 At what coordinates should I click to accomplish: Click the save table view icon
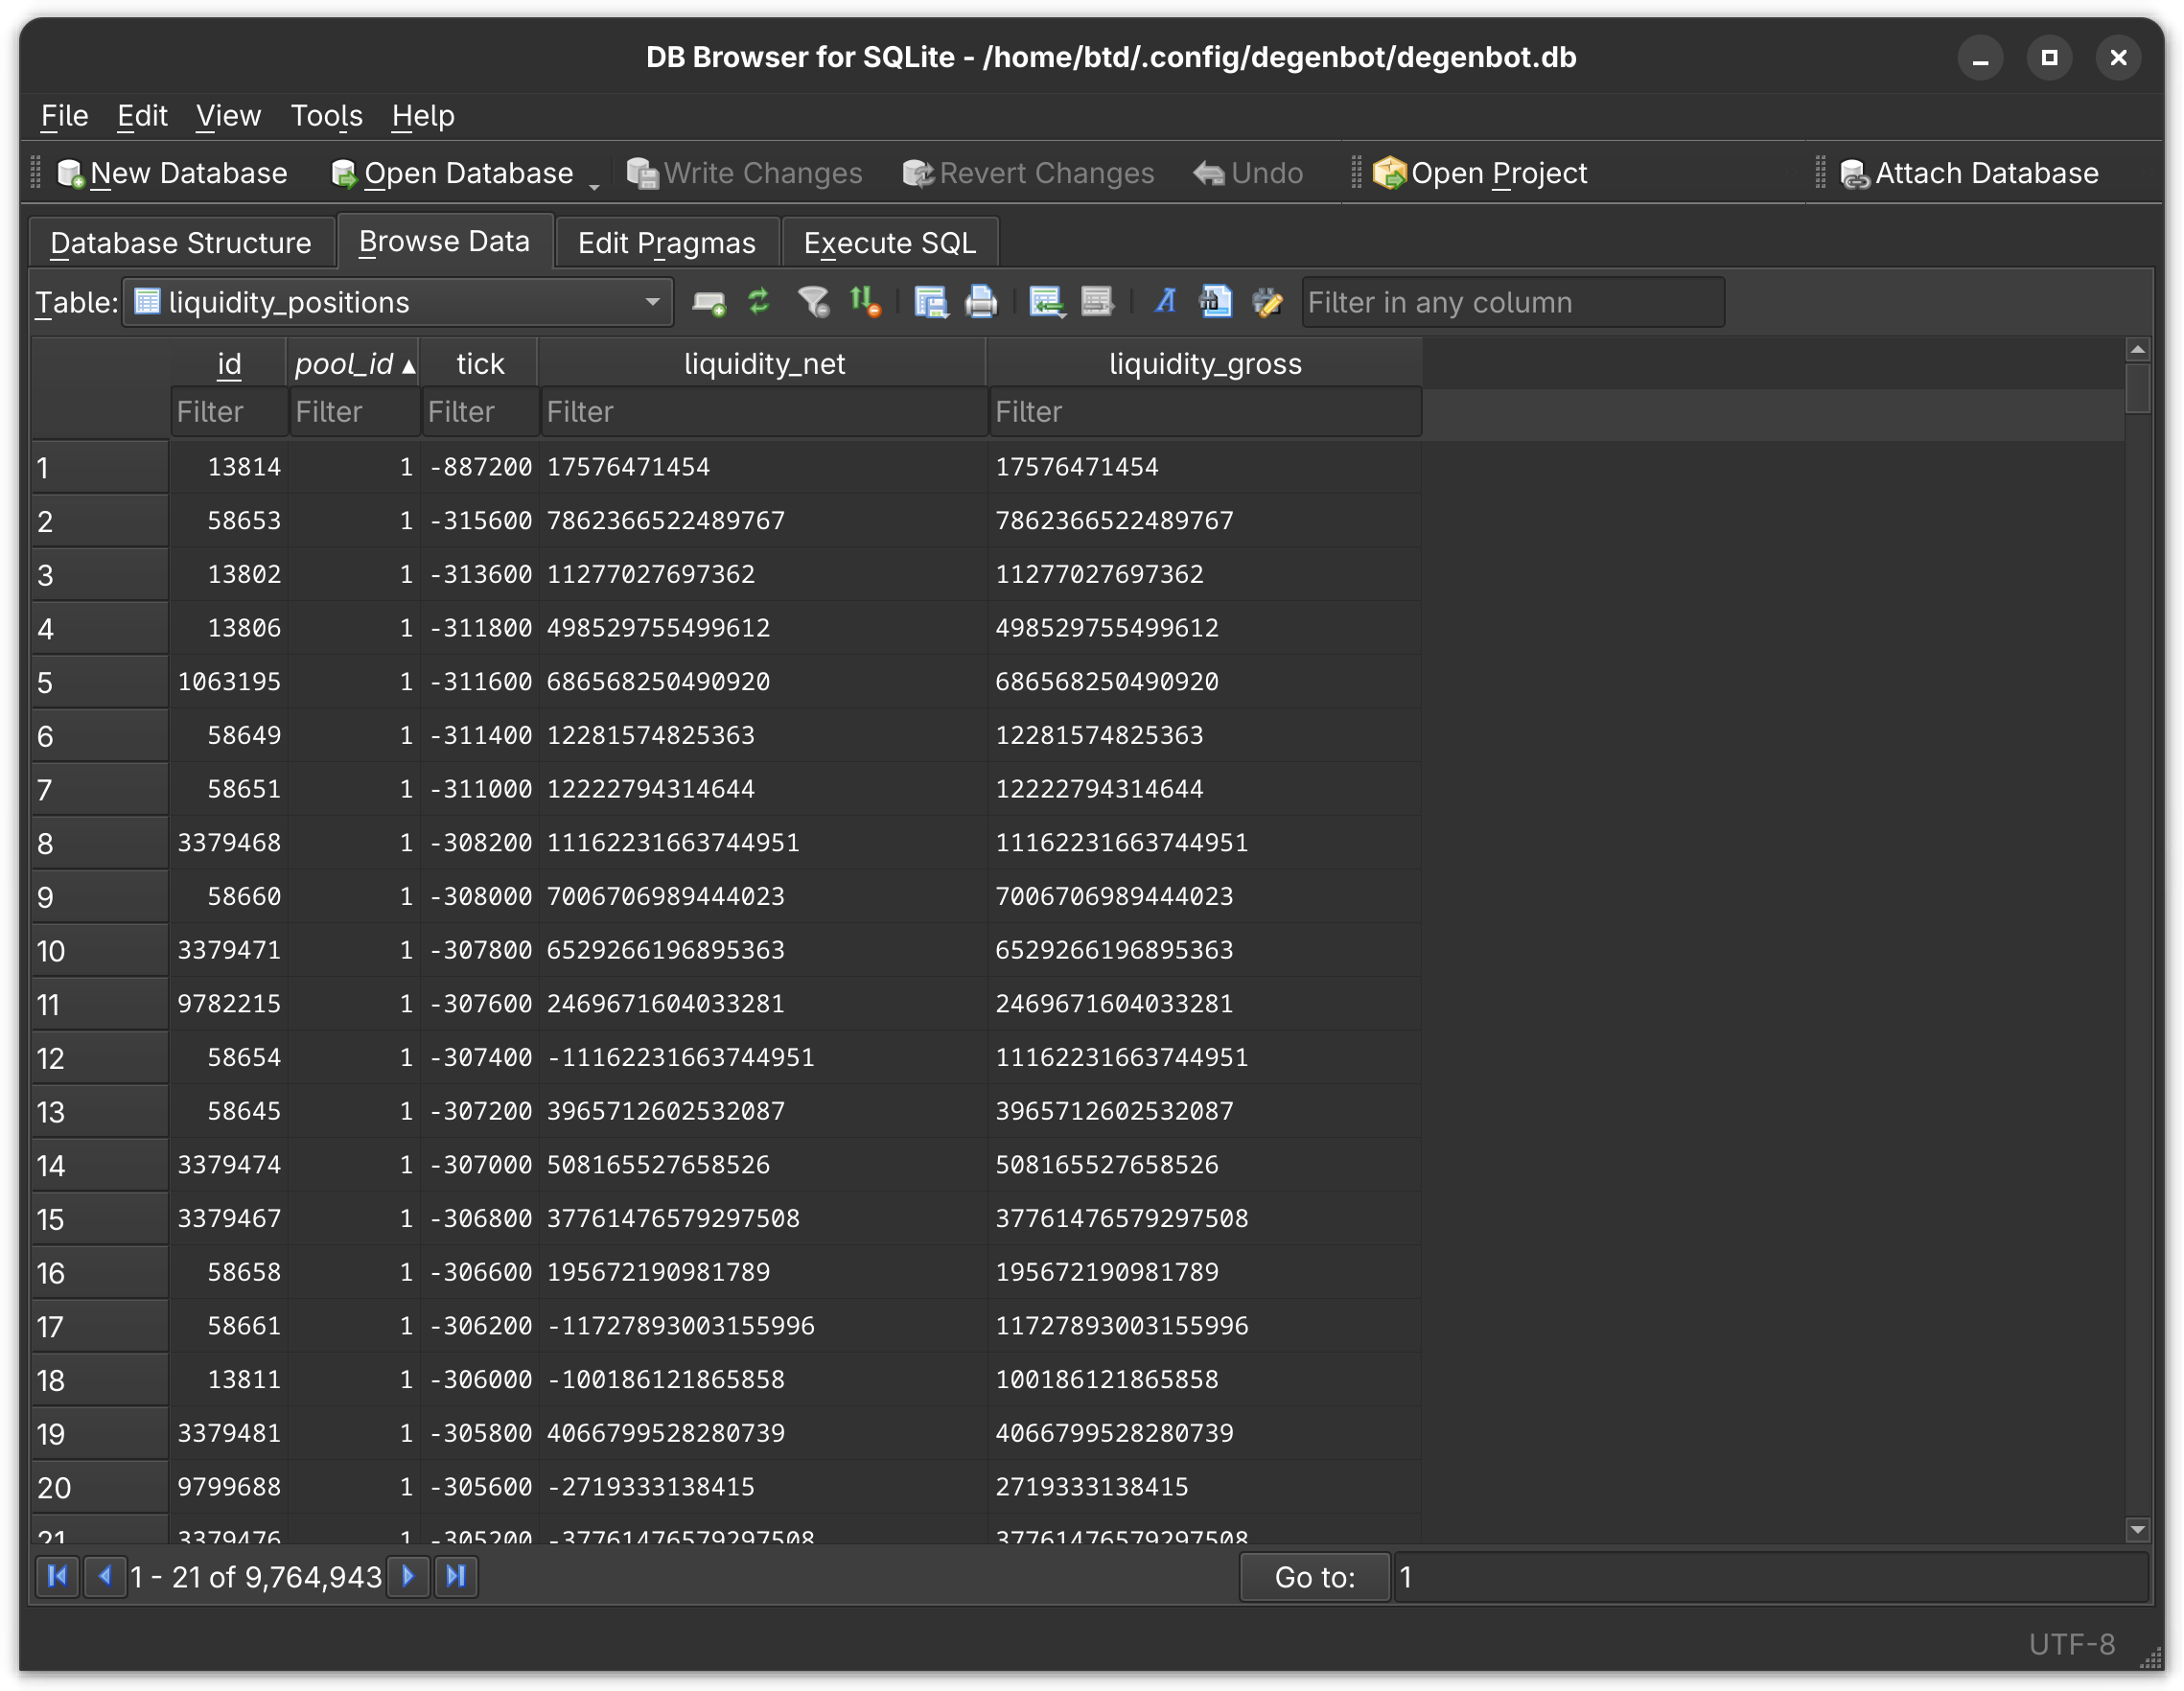coord(930,302)
